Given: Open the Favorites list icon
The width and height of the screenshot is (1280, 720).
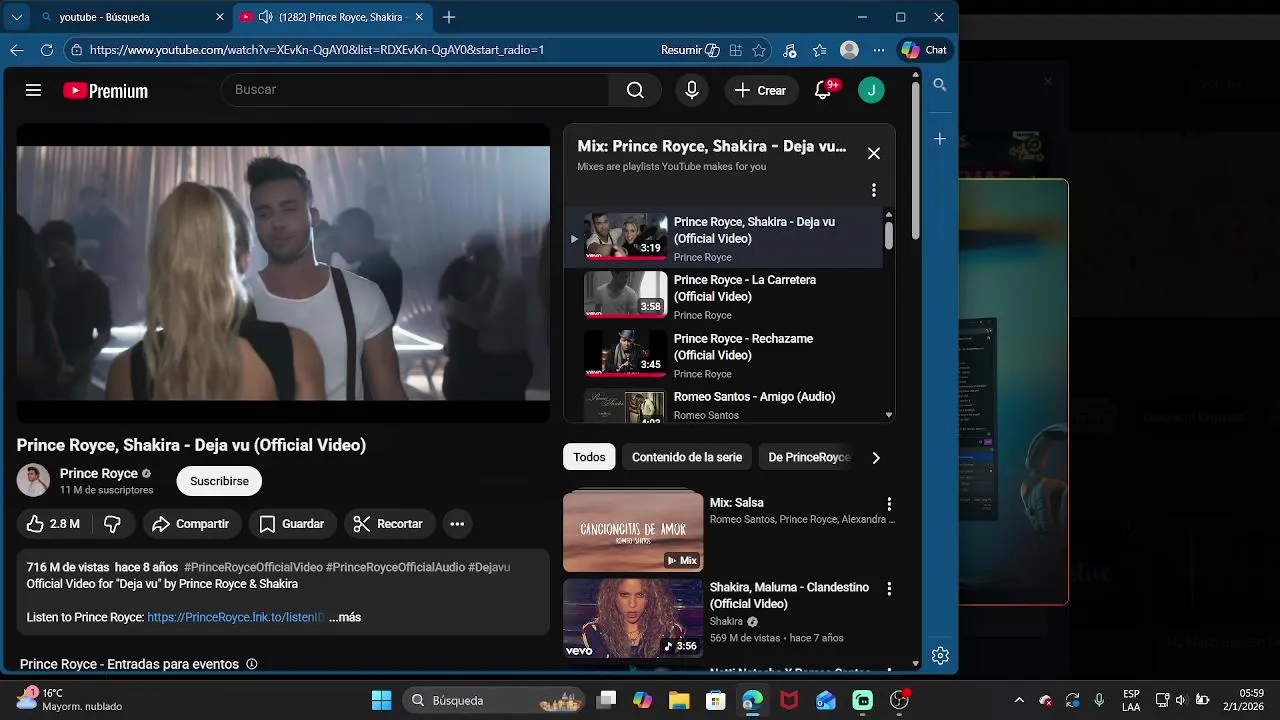Looking at the screenshot, I should click(x=820, y=50).
